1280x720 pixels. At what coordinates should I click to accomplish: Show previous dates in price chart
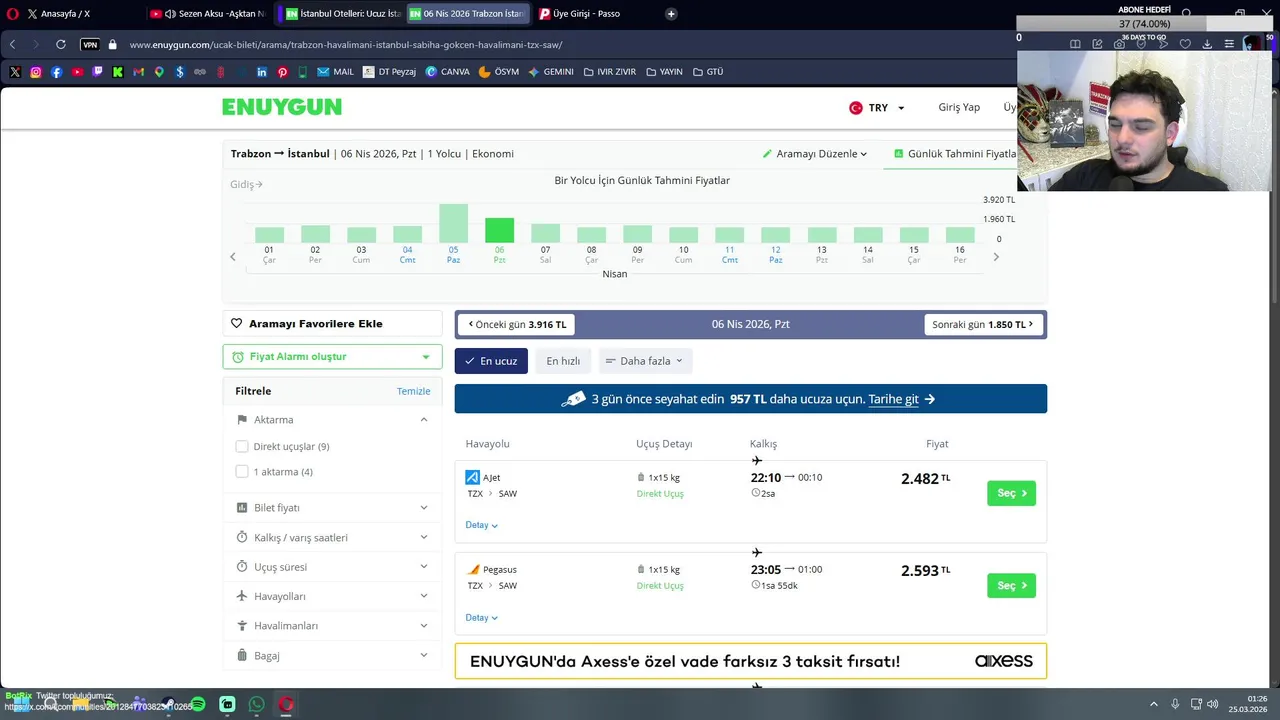click(x=233, y=257)
